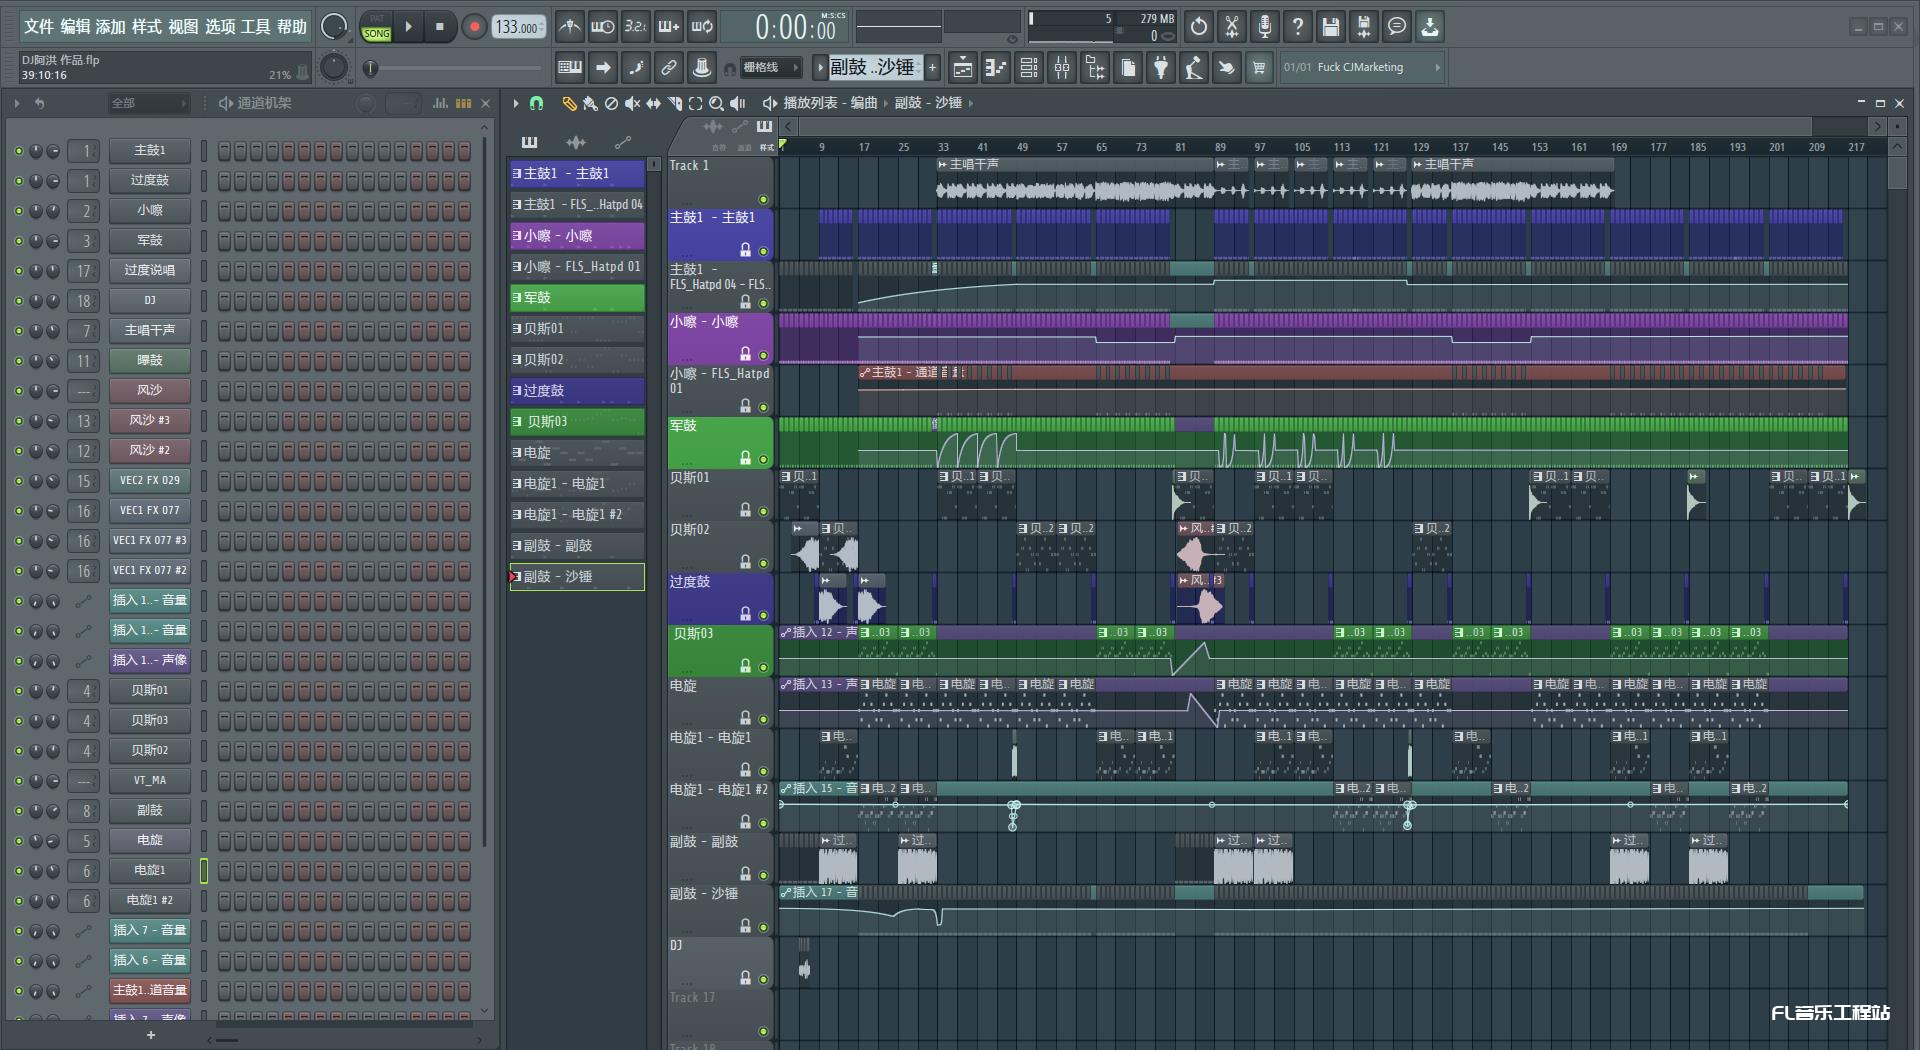Open the 添加 menu

click(x=111, y=27)
